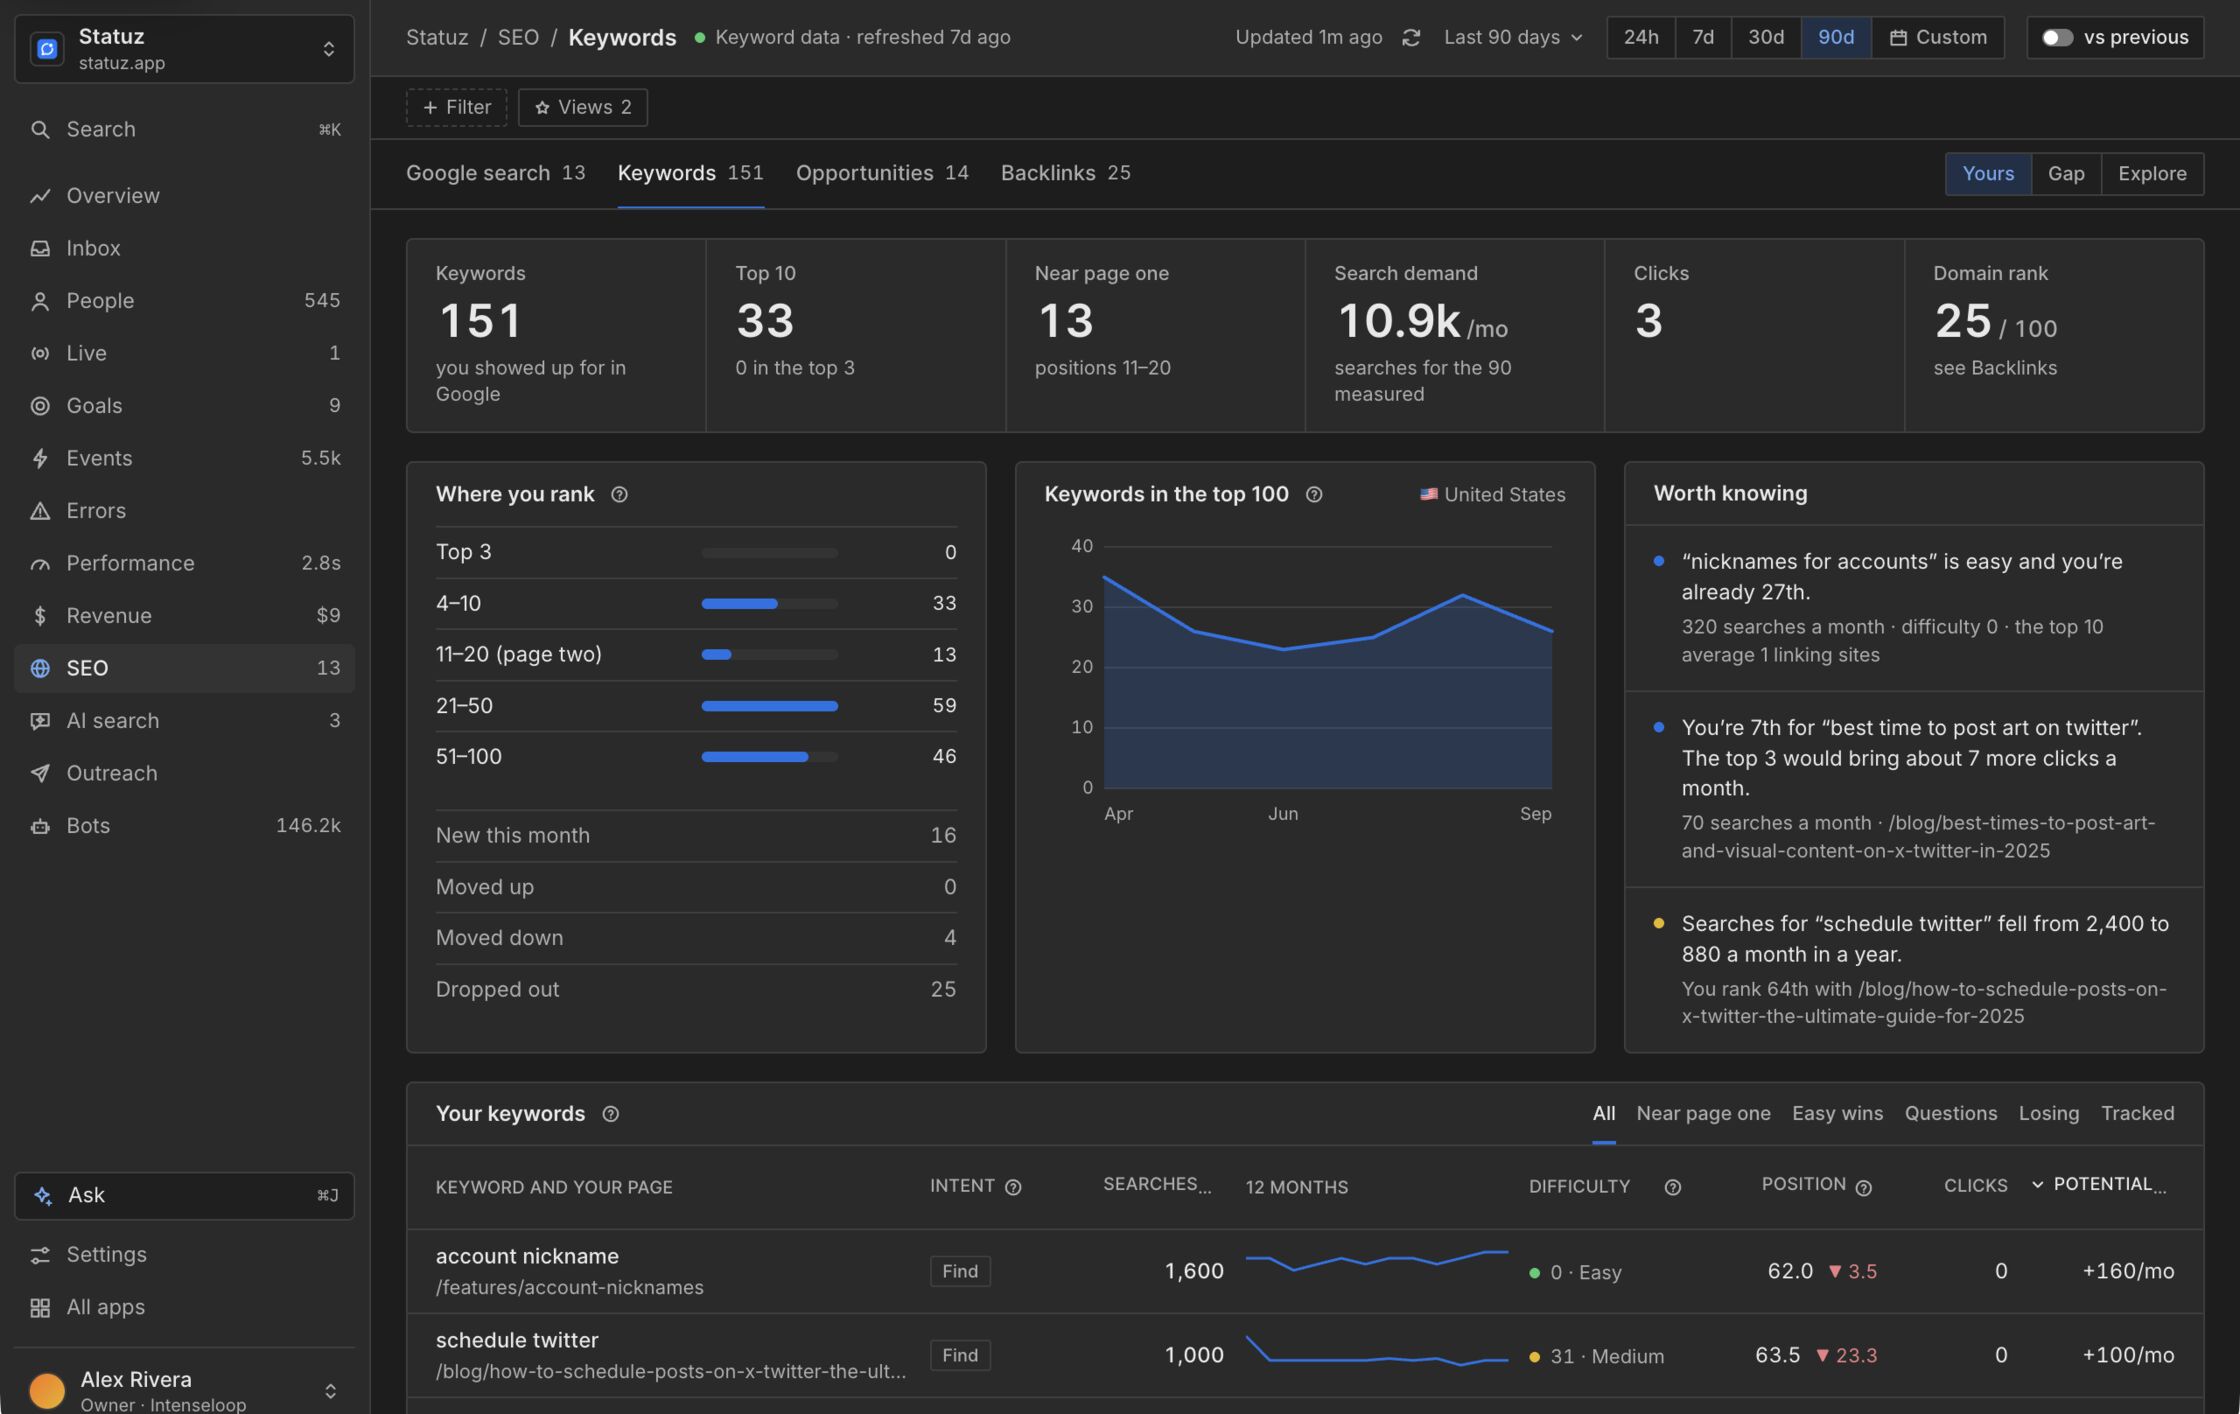2240x1414 pixels.
Task: Click the 21–50 rank distribution bar
Action: [x=769, y=706]
